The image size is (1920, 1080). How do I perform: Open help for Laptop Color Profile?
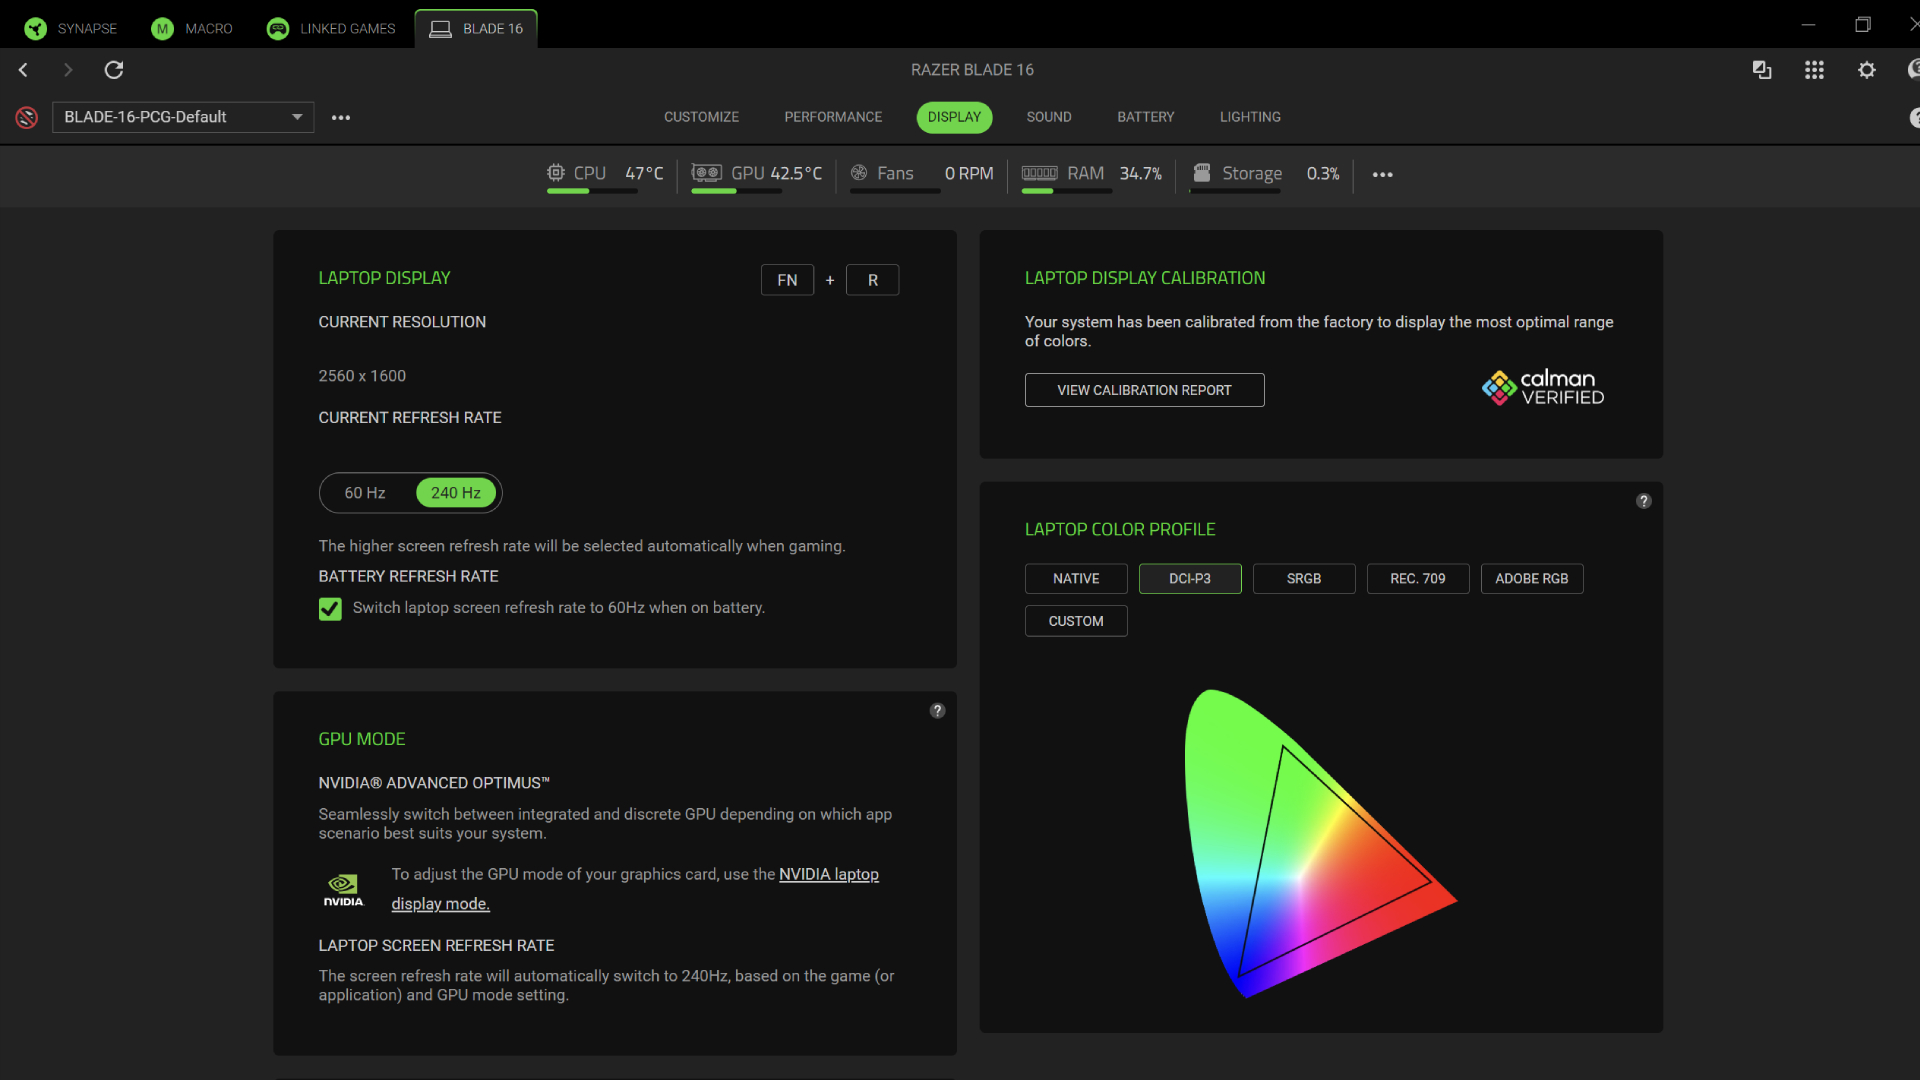tap(1643, 501)
